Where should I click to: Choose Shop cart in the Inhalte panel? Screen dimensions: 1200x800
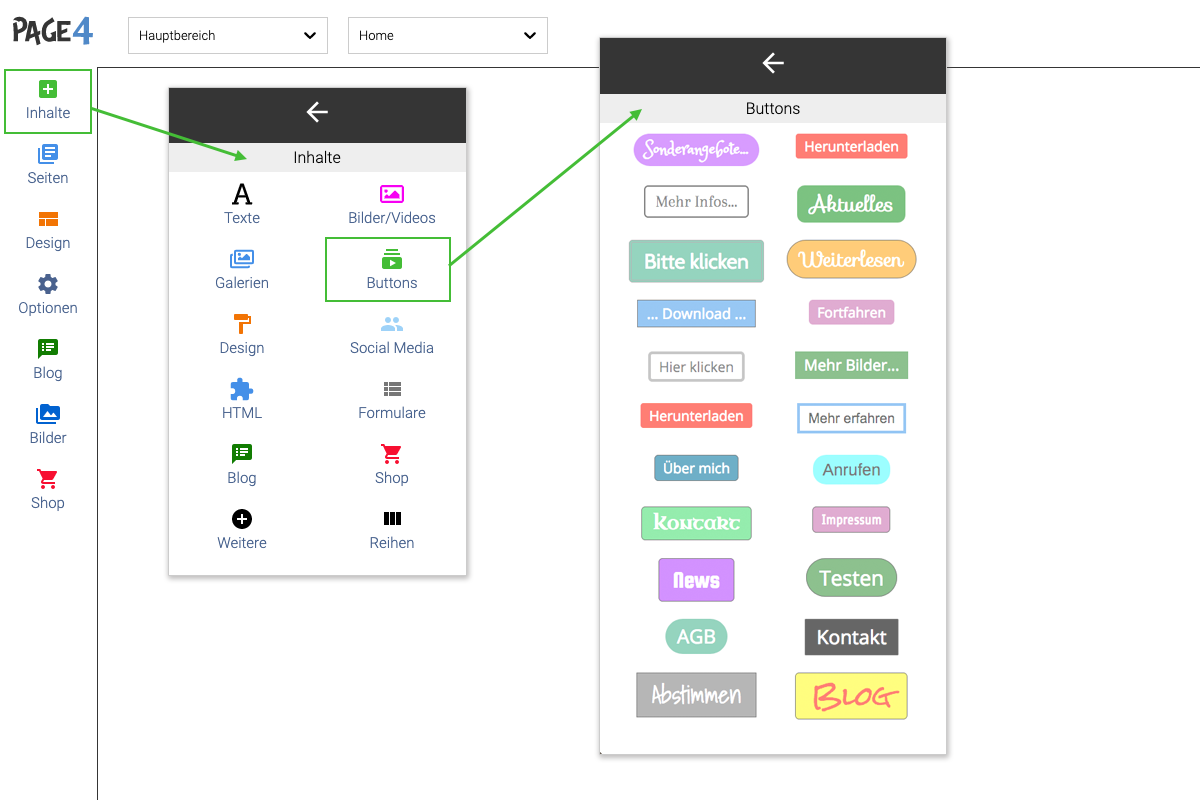pyautogui.click(x=392, y=465)
